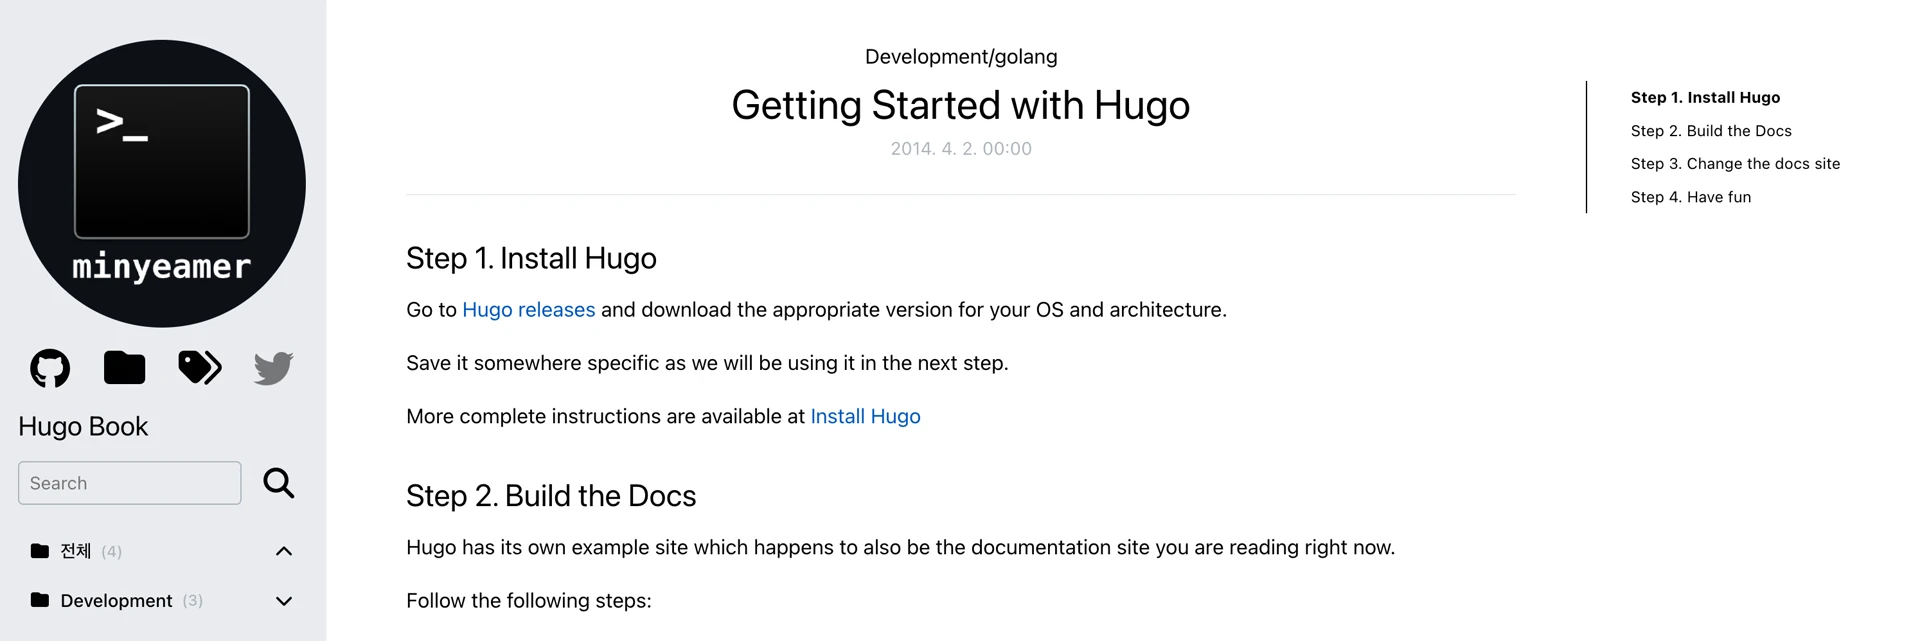Open the Hugo releases link
Screen dimensions: 1920x641
tap(529, 310)
